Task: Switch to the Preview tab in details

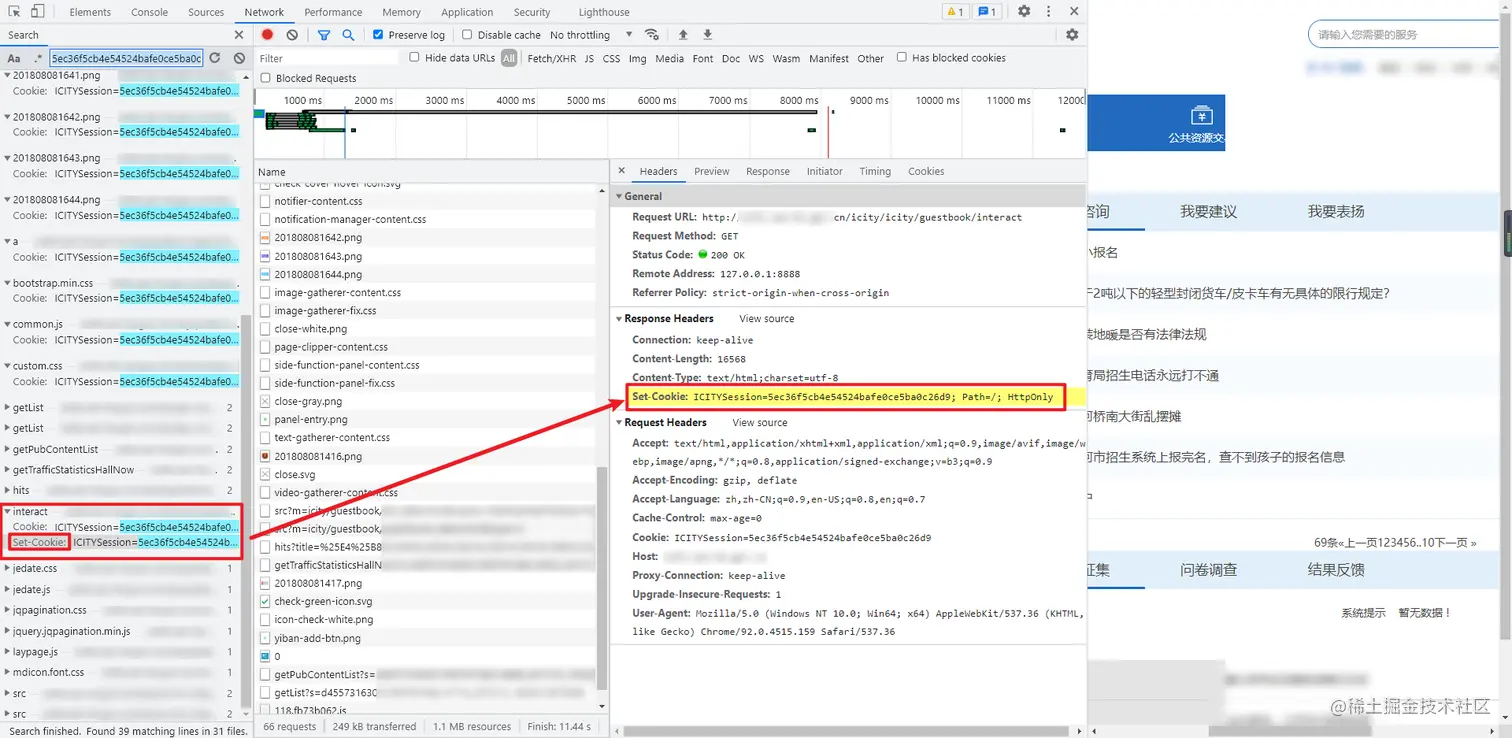Action: [712, 171]
